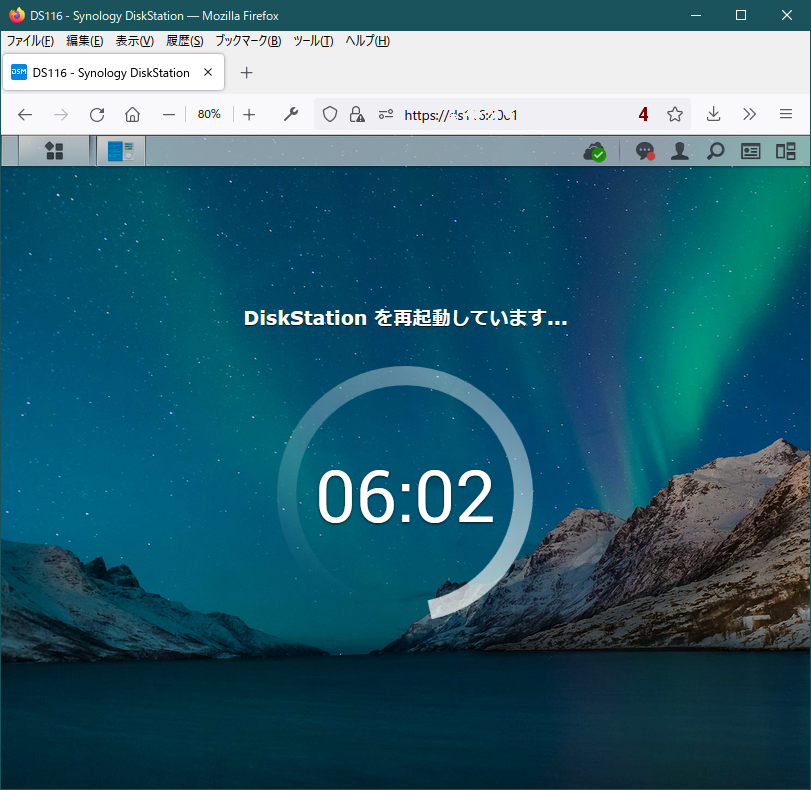Reset the 80% zoom level
This screenshot has height=790, width=811.
coord(209,114)
